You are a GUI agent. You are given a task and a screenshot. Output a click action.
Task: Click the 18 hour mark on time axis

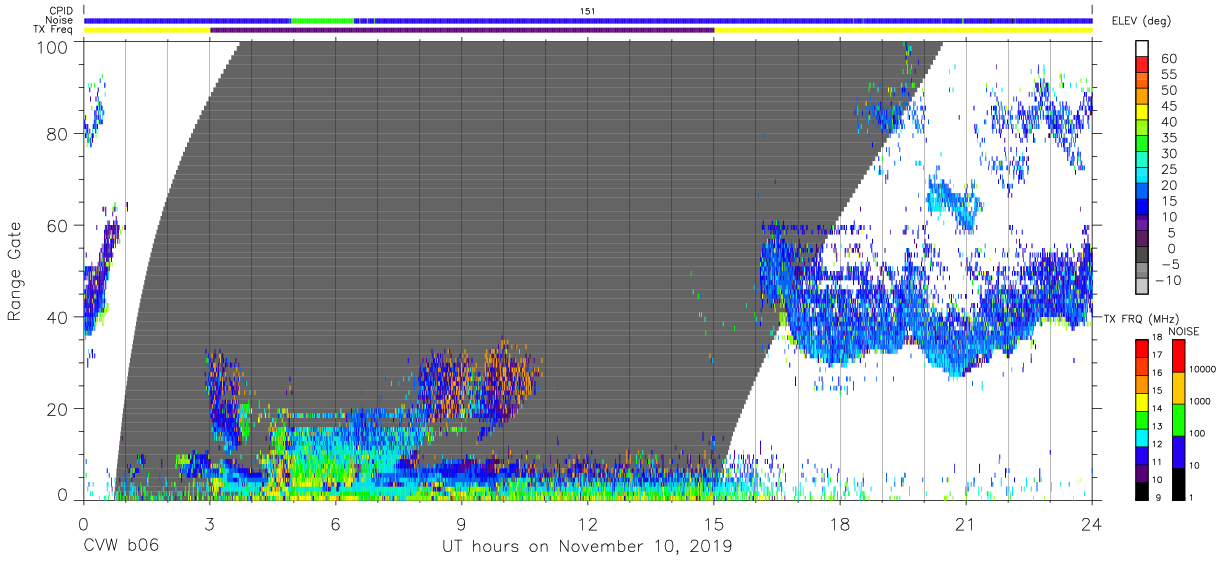pyautogui.click(x=839, y=524)
